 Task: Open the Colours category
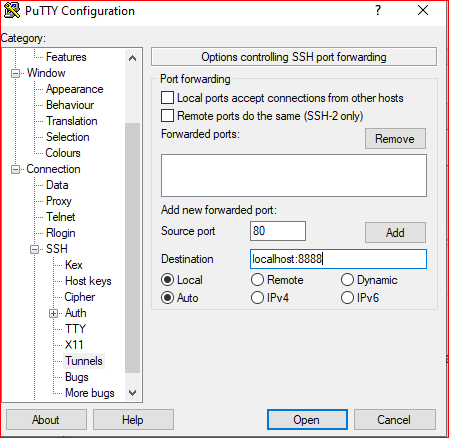[63, 153]
